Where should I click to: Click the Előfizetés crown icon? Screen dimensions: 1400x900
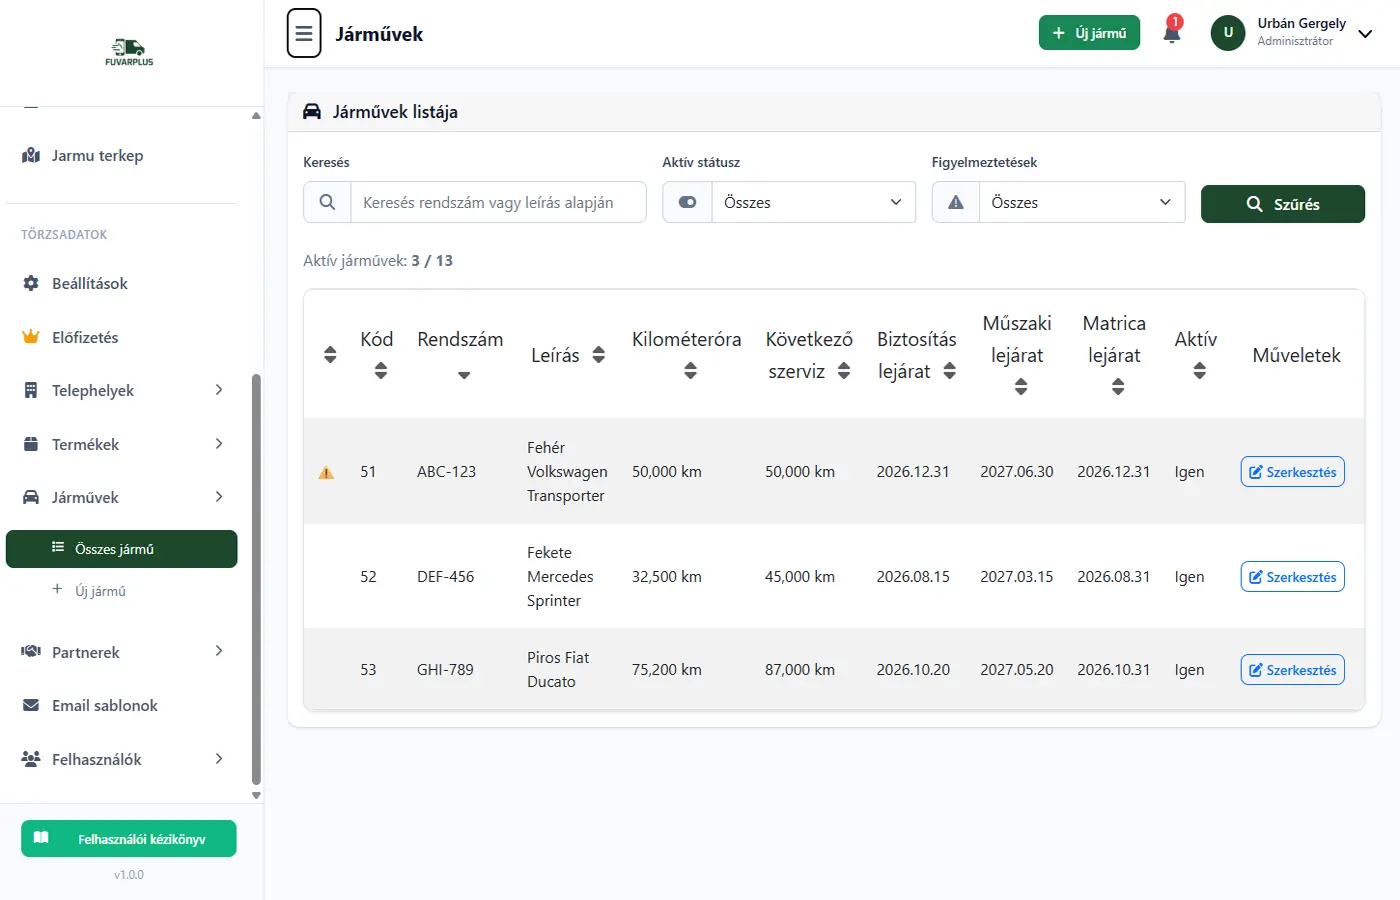31,337
